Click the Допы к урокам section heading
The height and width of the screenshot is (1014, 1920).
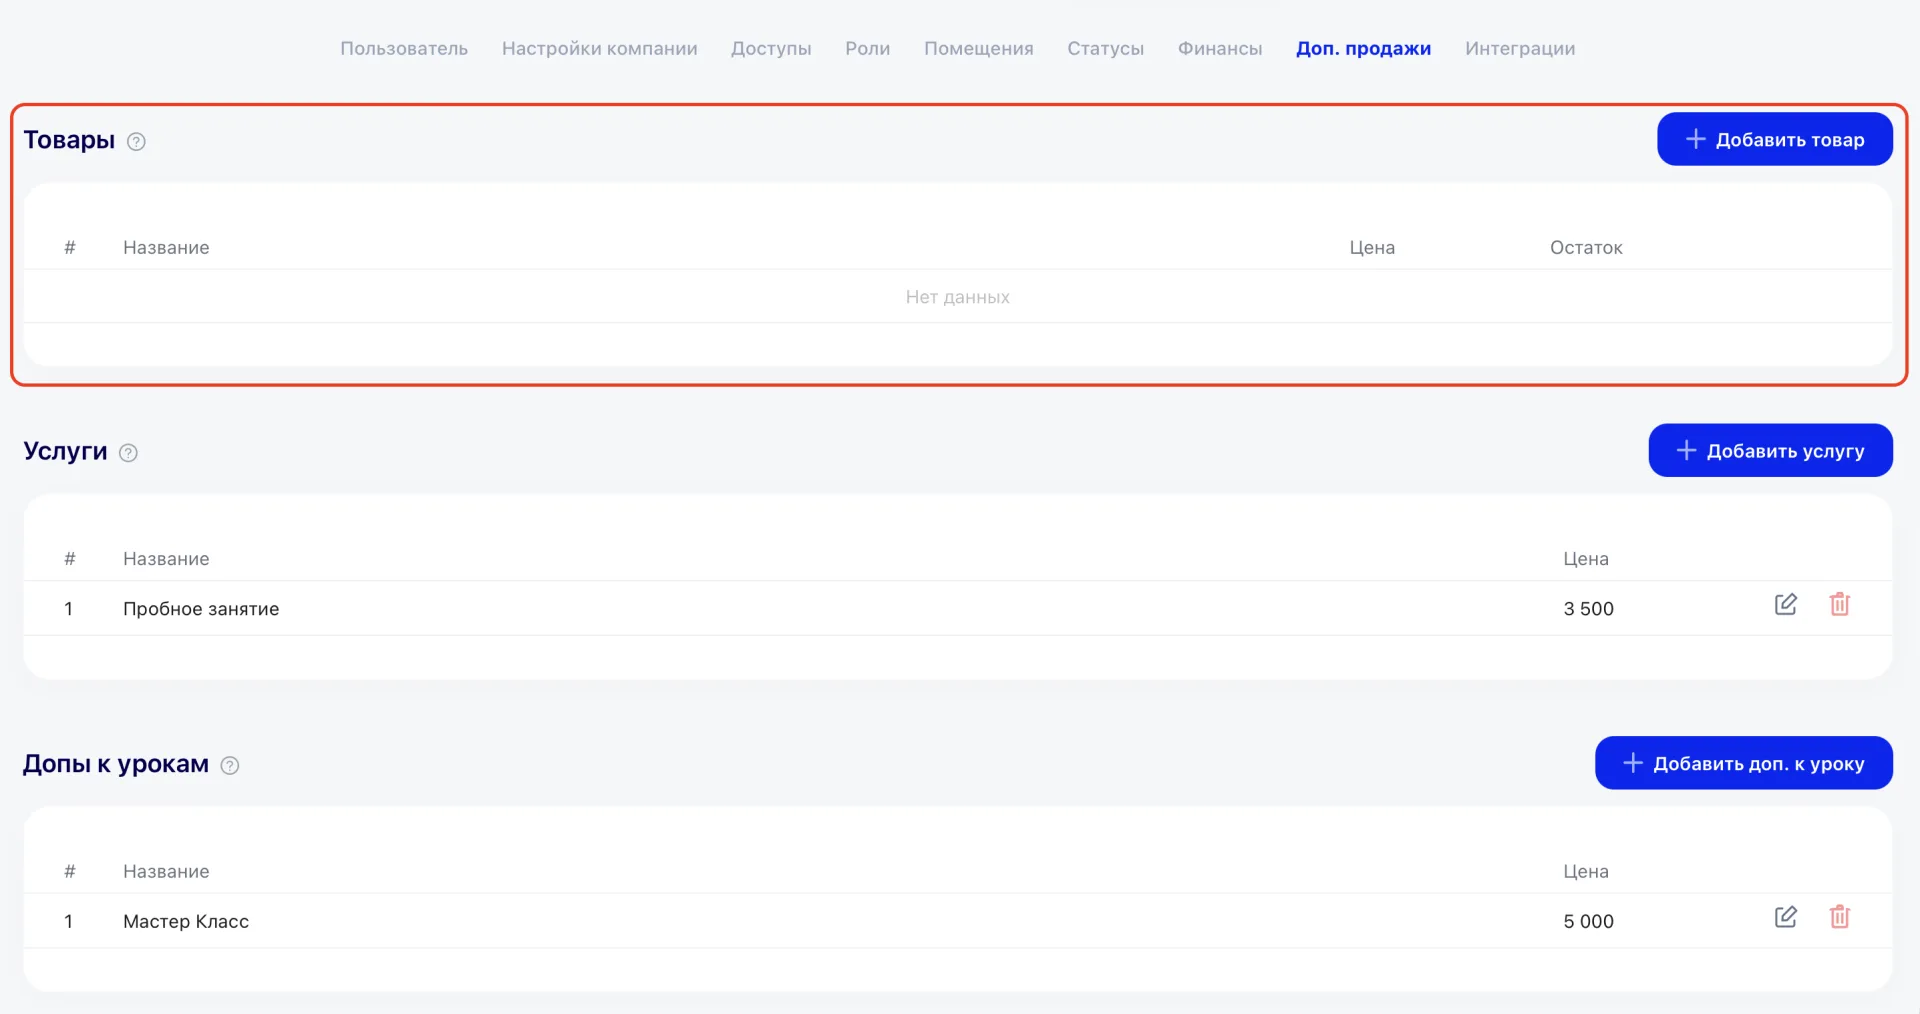click(116, 764)
